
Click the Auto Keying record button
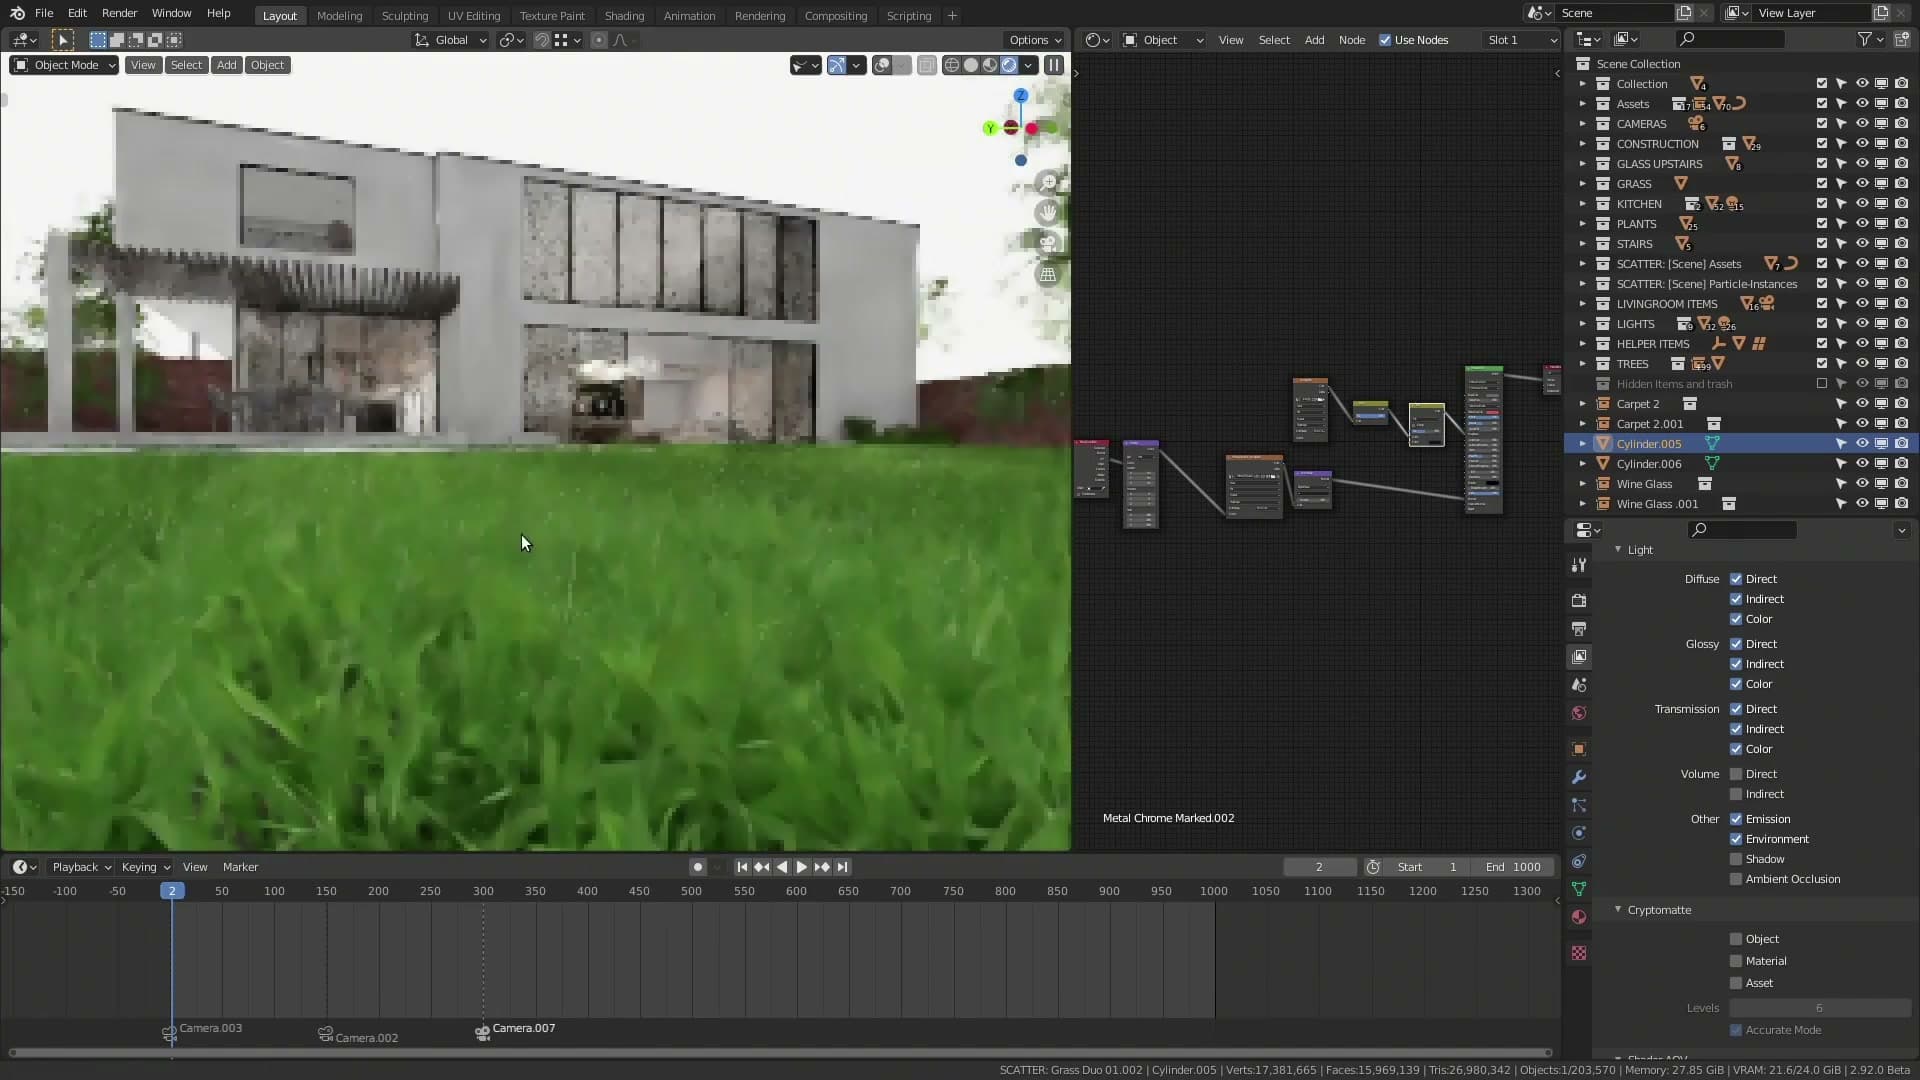698,867
